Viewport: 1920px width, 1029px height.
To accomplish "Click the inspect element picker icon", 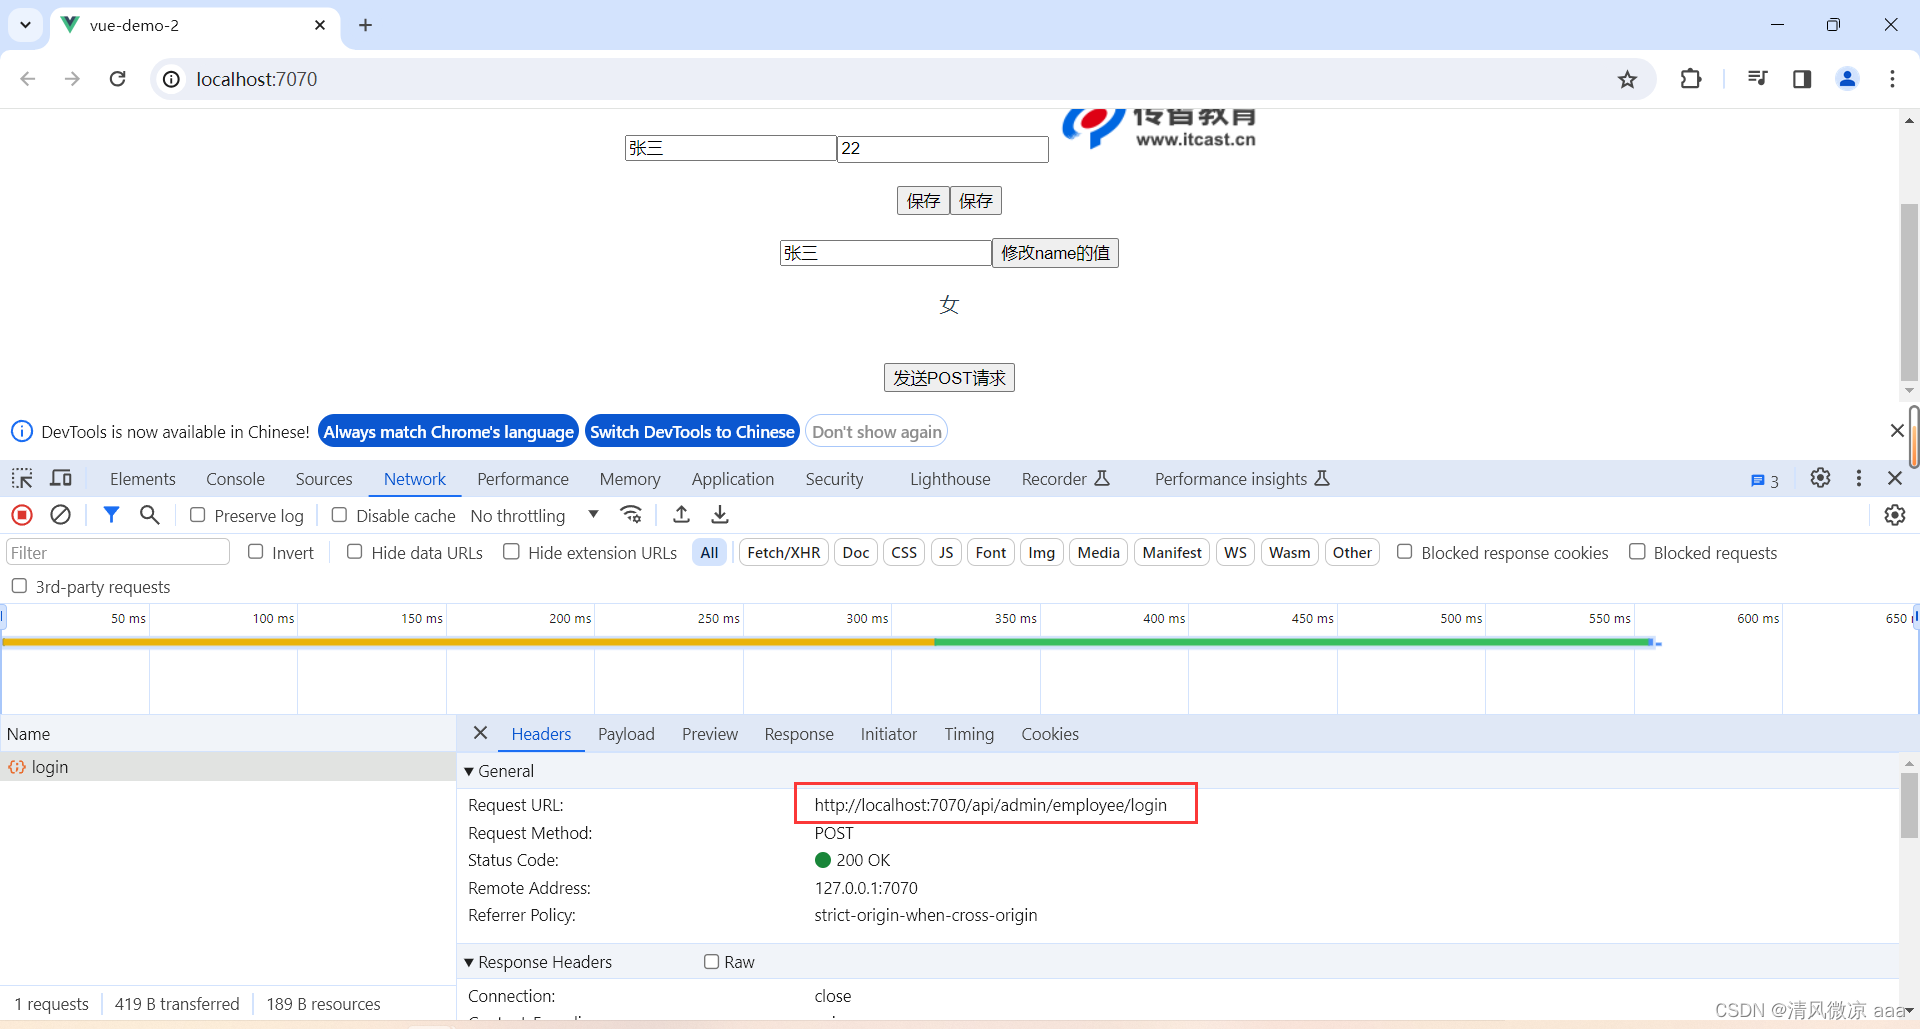I will pos(22,479).
